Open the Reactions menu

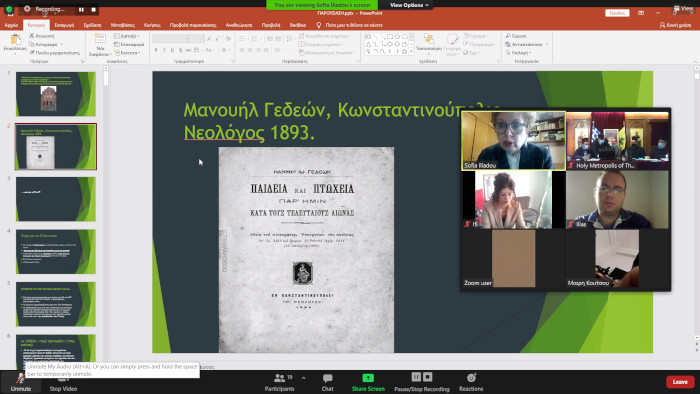(x=471, y=382)
